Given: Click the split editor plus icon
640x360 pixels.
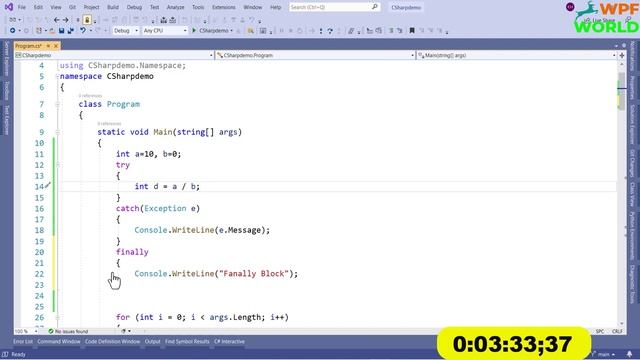Looking at the screenshot, I should pyautogui.click(x=622, y=55).
